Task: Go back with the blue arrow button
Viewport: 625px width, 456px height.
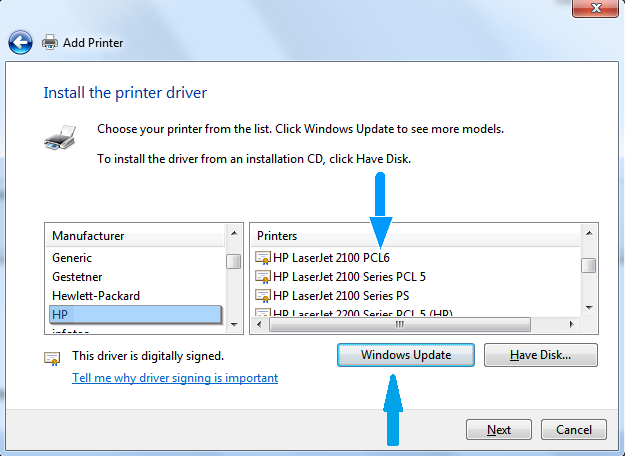Action: [x=20, y=42]
